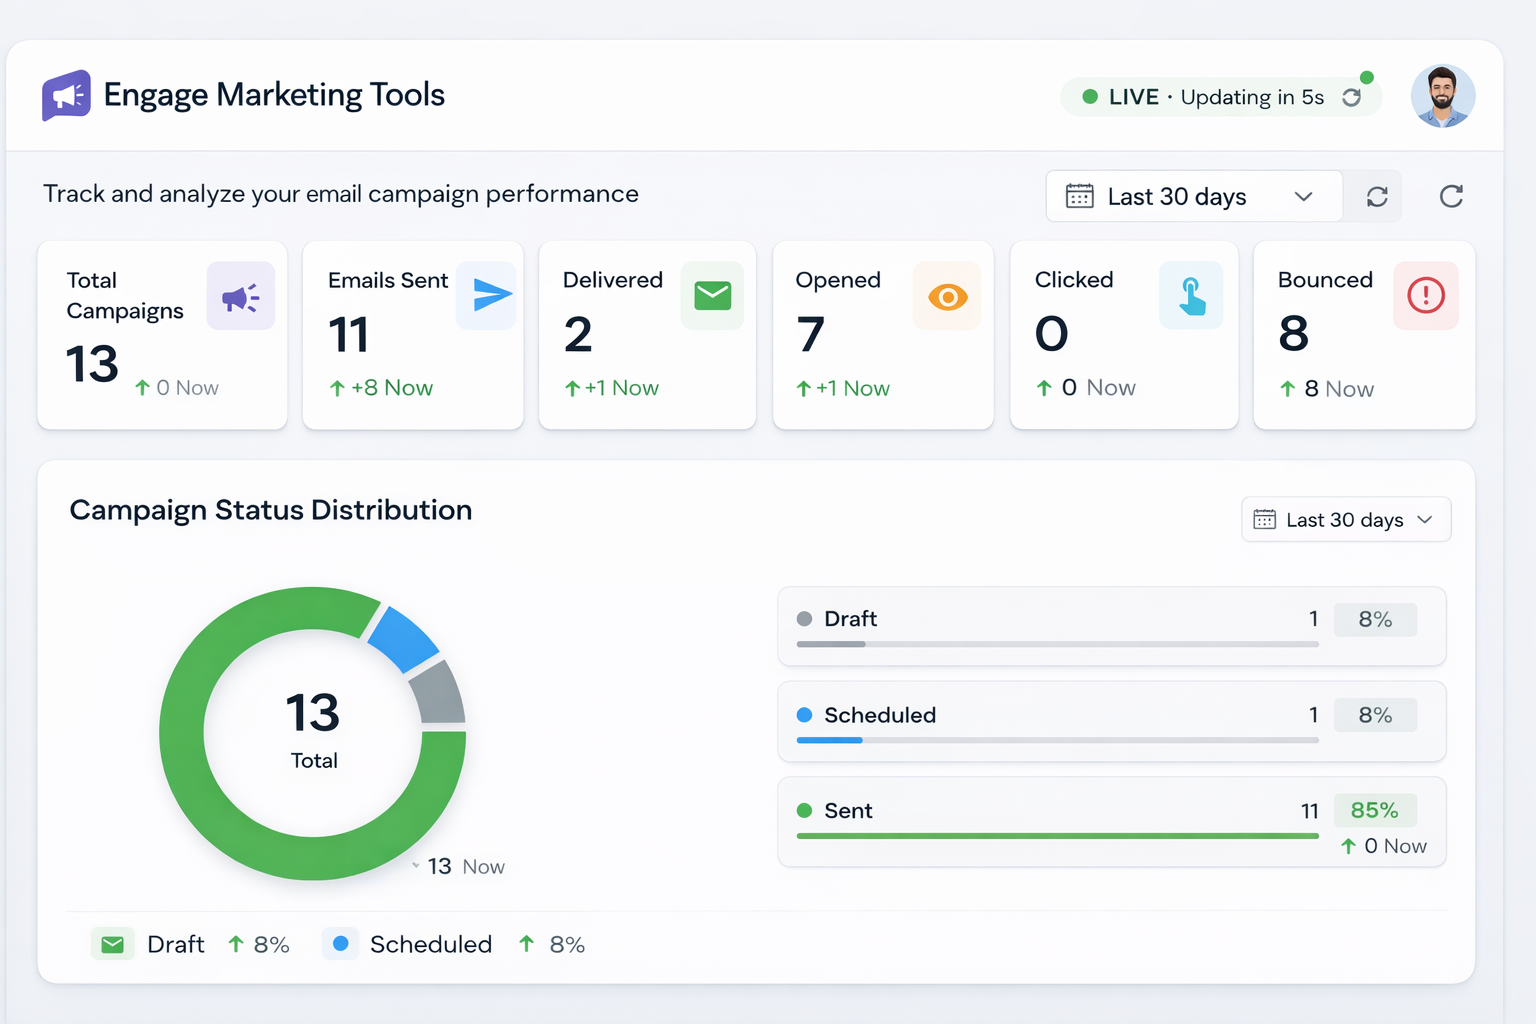Click the blue Scheduled dot in status list
Screen dimensions: 1536x1024
804,715
